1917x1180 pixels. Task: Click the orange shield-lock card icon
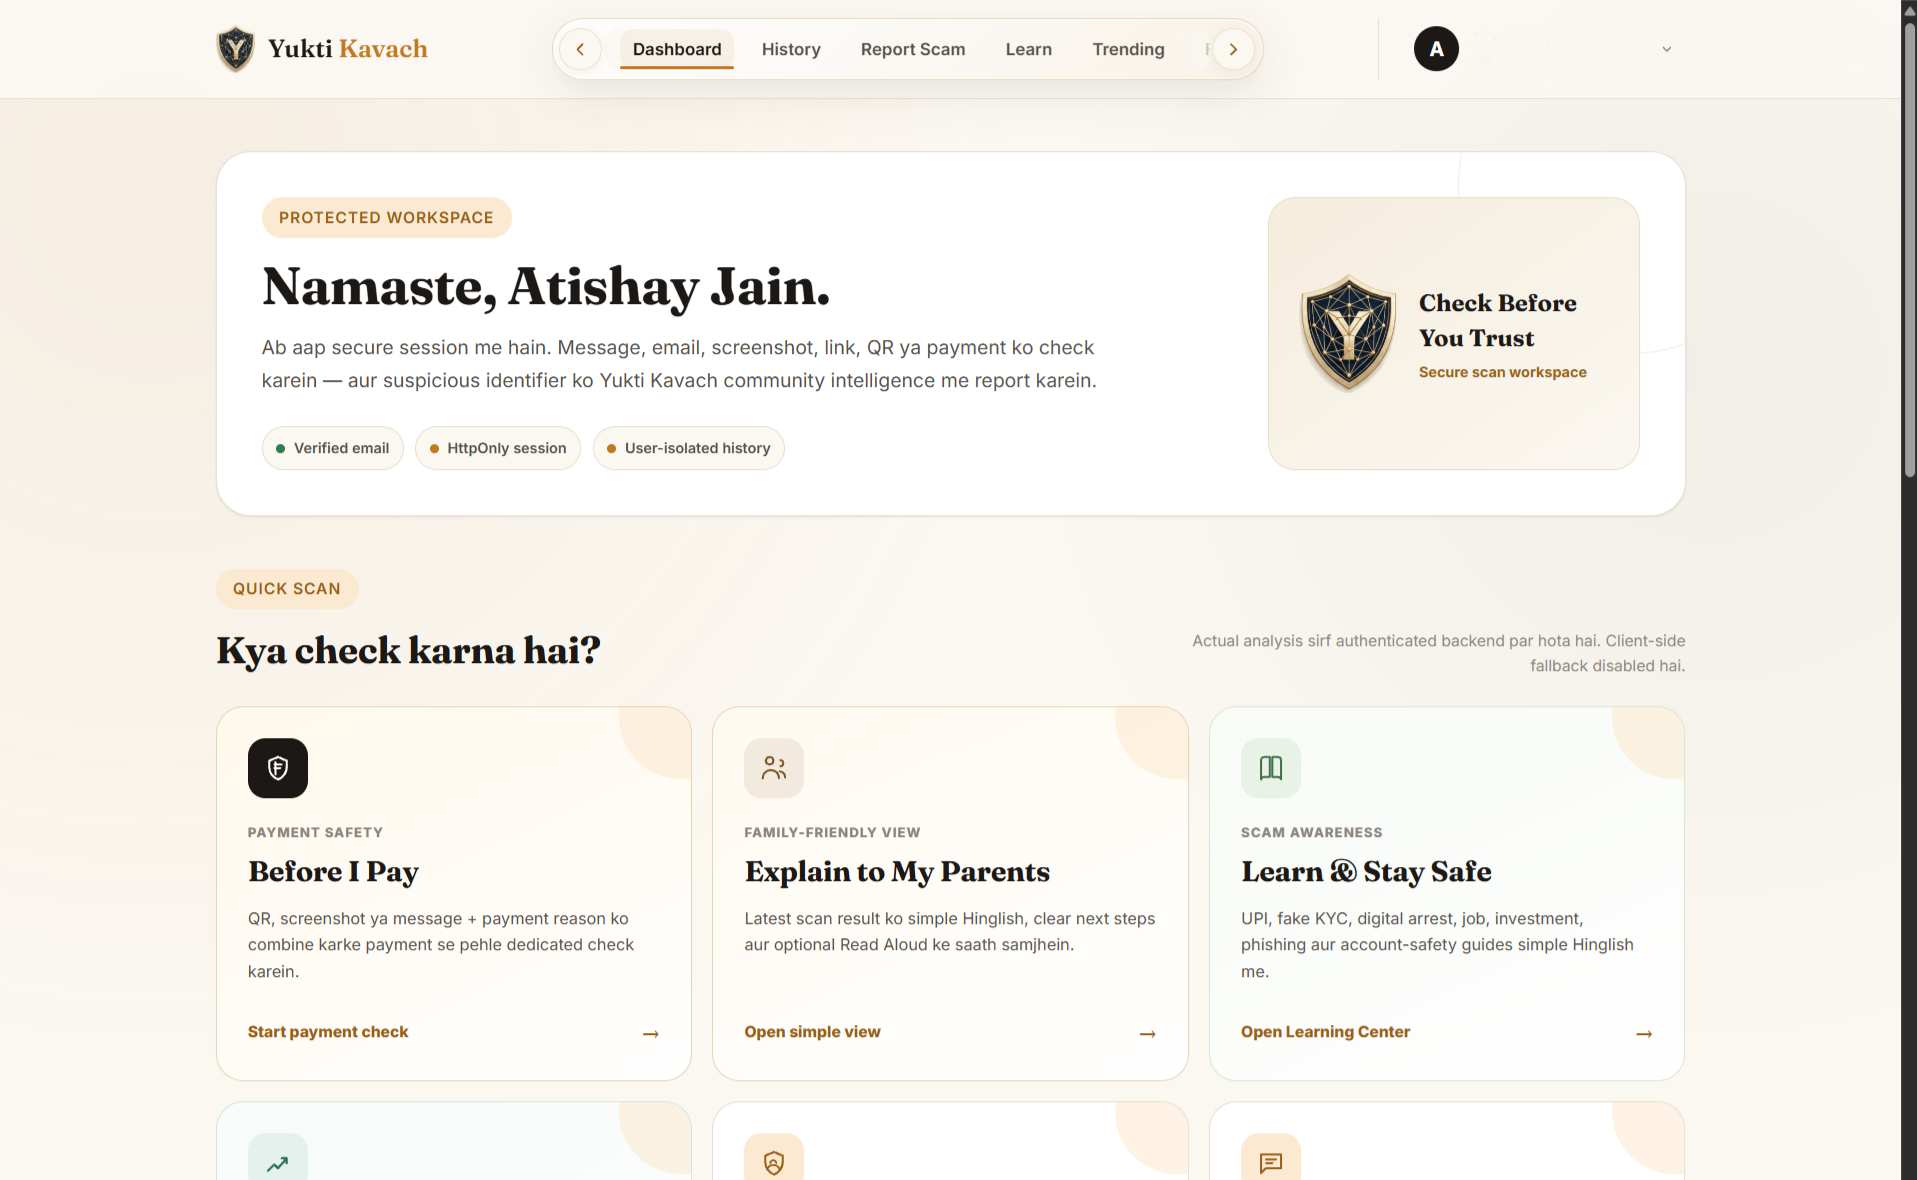tap(774, 1157)
